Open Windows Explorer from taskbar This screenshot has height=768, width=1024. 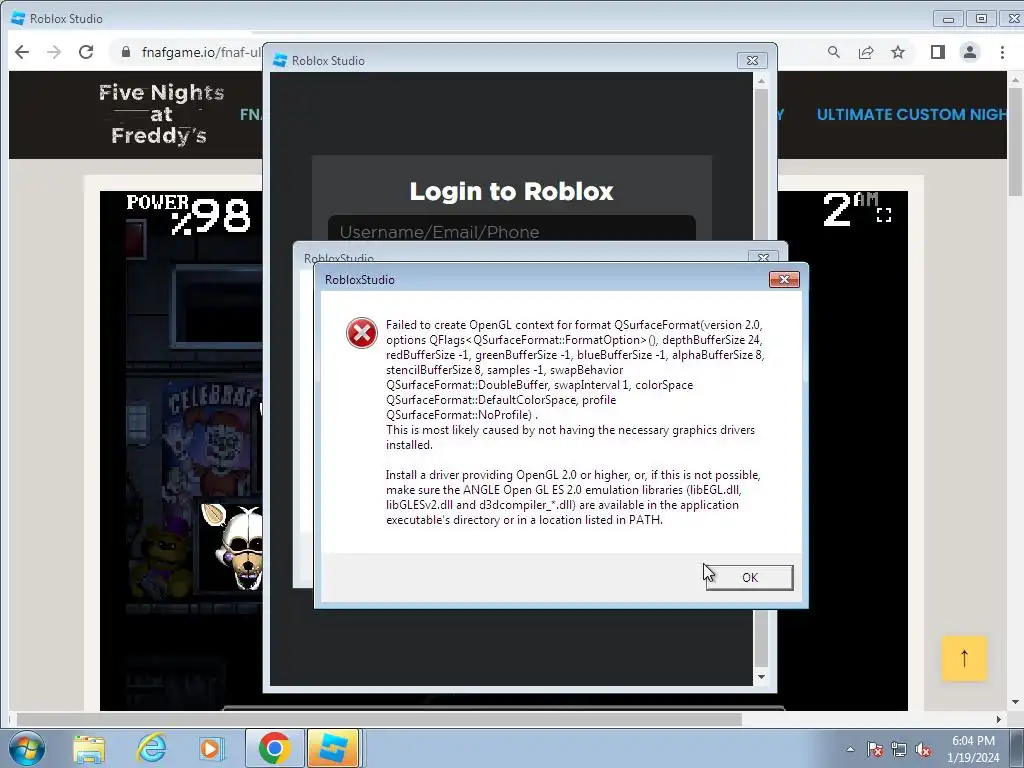(x=89, y=748)
